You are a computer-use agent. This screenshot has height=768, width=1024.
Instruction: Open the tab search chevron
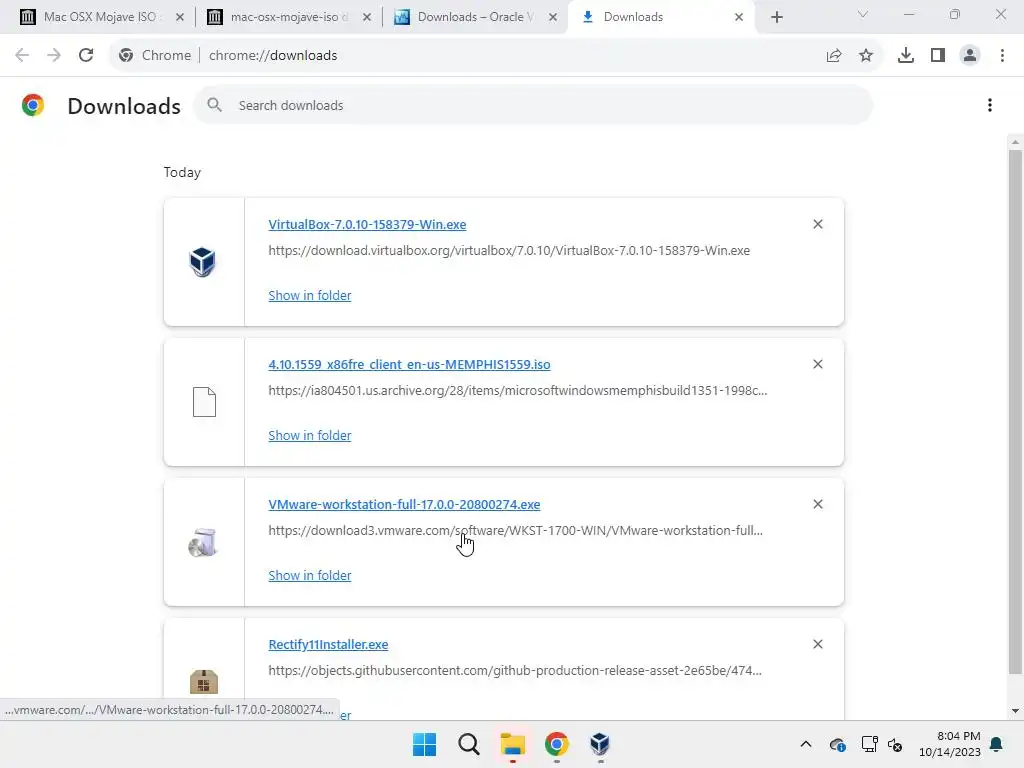tap(863, 14)
